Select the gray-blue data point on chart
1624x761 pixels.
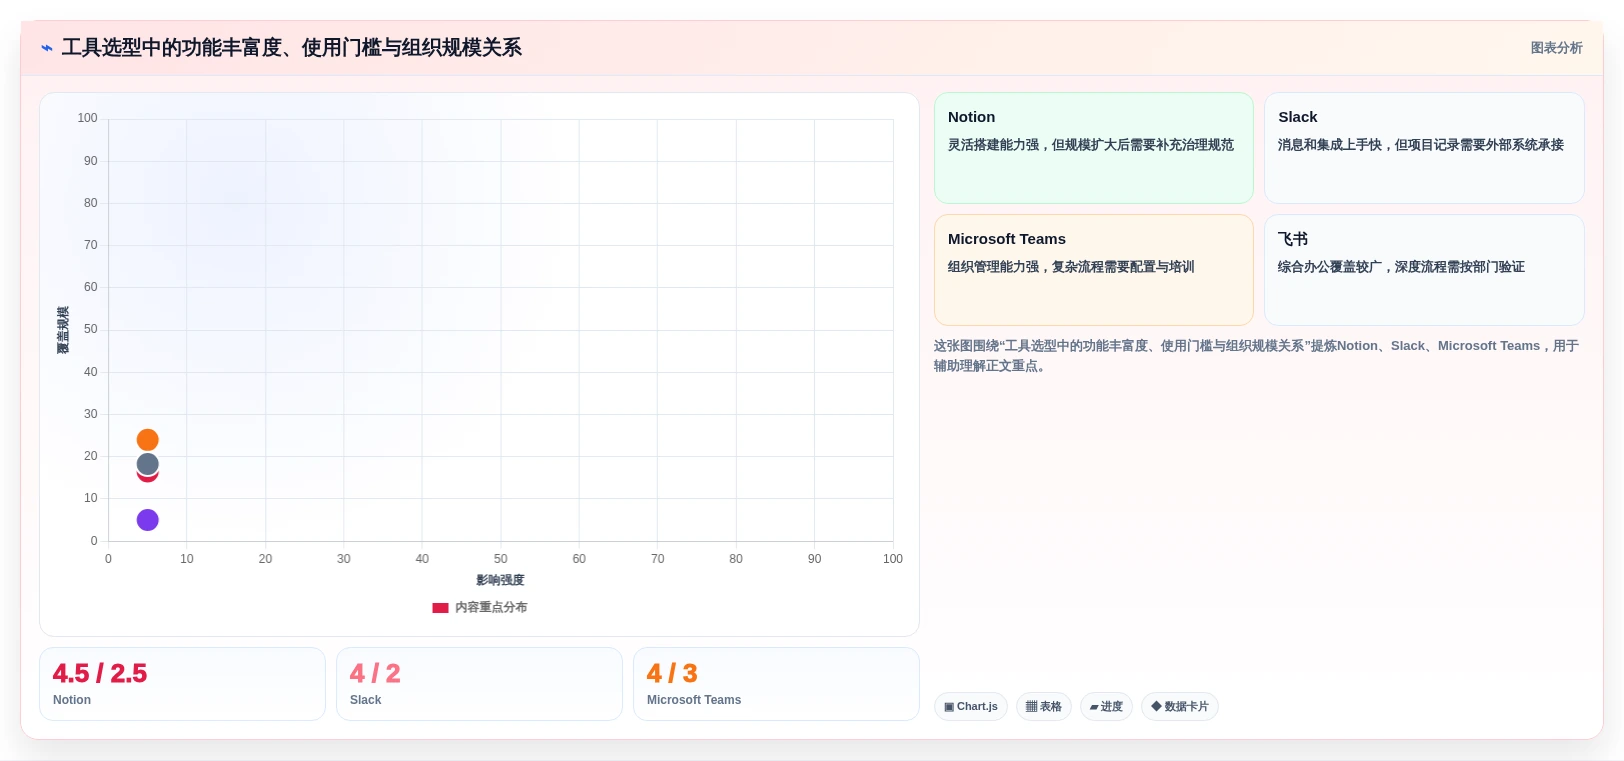click(147, 464)
